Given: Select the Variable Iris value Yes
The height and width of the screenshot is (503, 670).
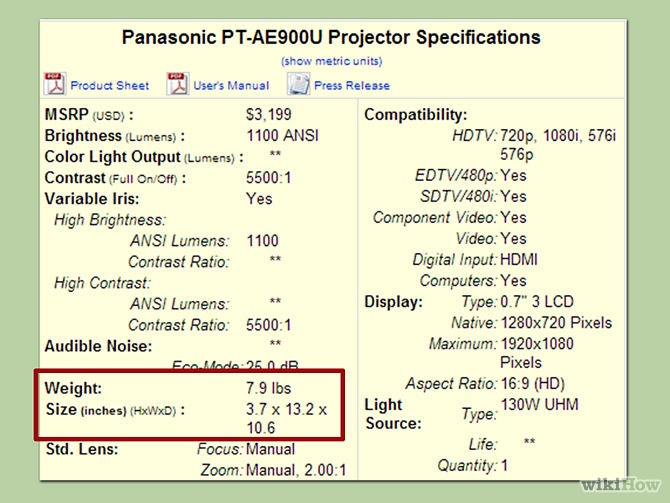Looking at the screenshot, I should coord(259,199).
